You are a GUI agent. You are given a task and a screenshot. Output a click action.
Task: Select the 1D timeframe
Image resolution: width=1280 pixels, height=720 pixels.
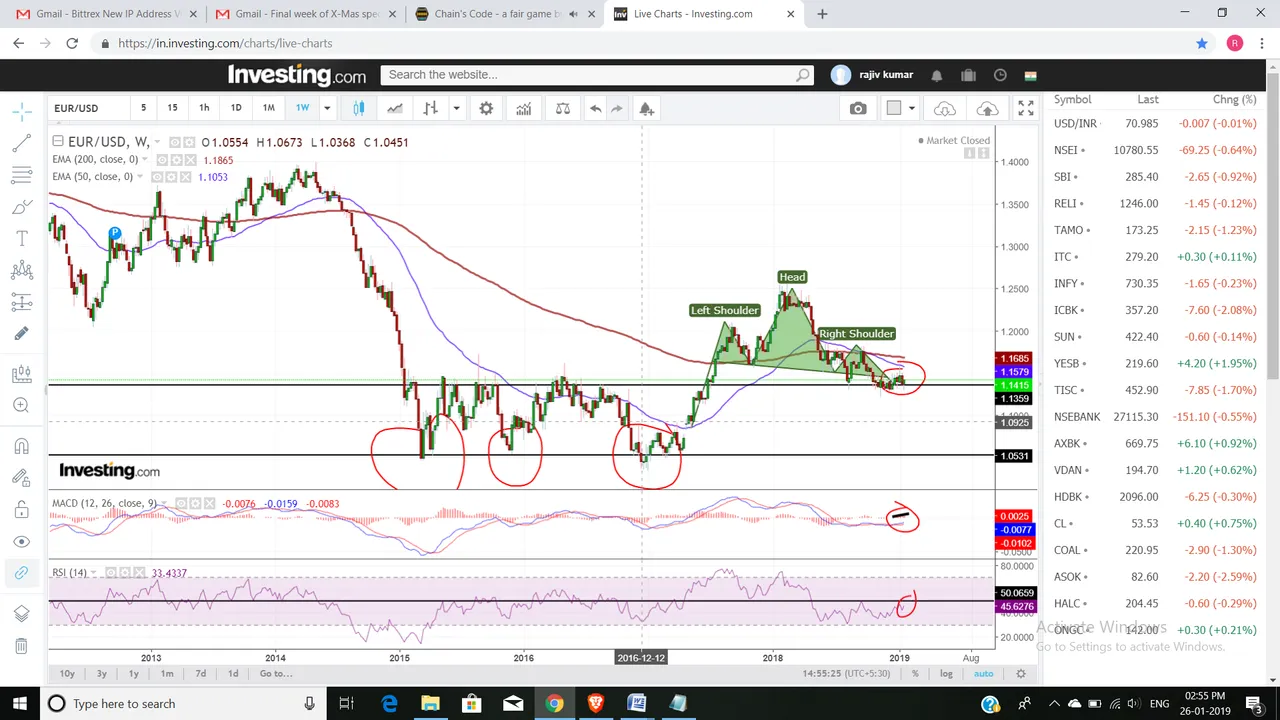(x=236, y=108)
